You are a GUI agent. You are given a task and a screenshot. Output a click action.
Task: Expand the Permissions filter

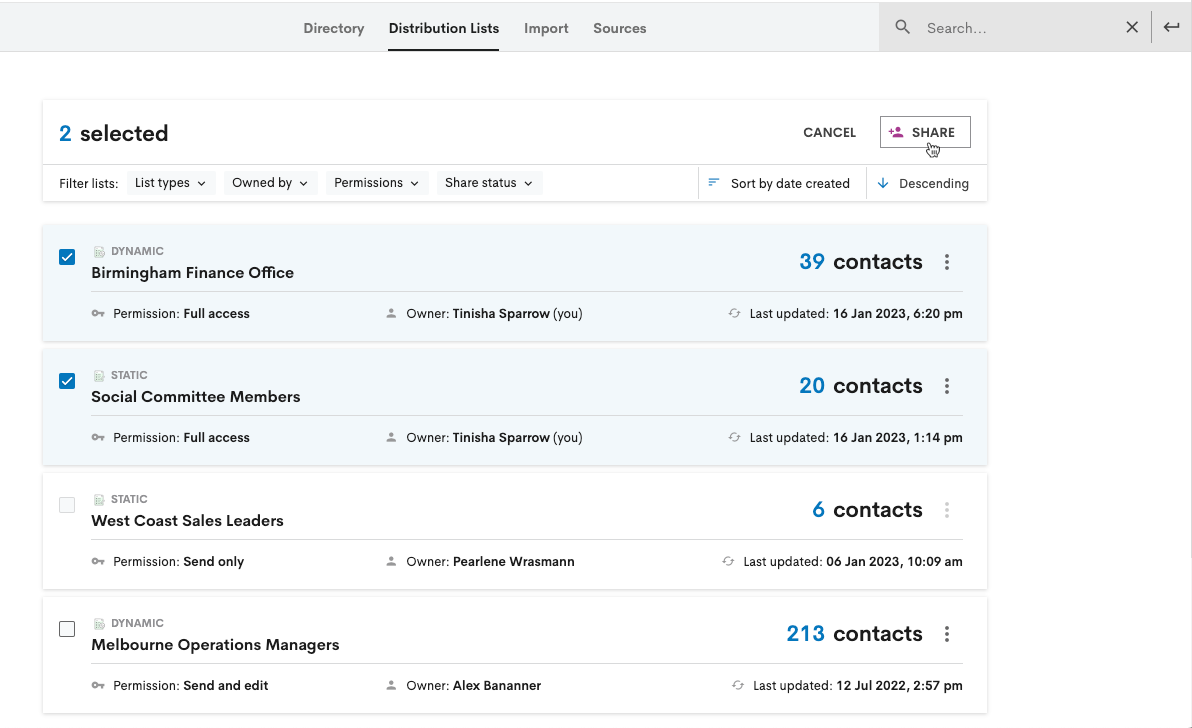pos(376,182)
